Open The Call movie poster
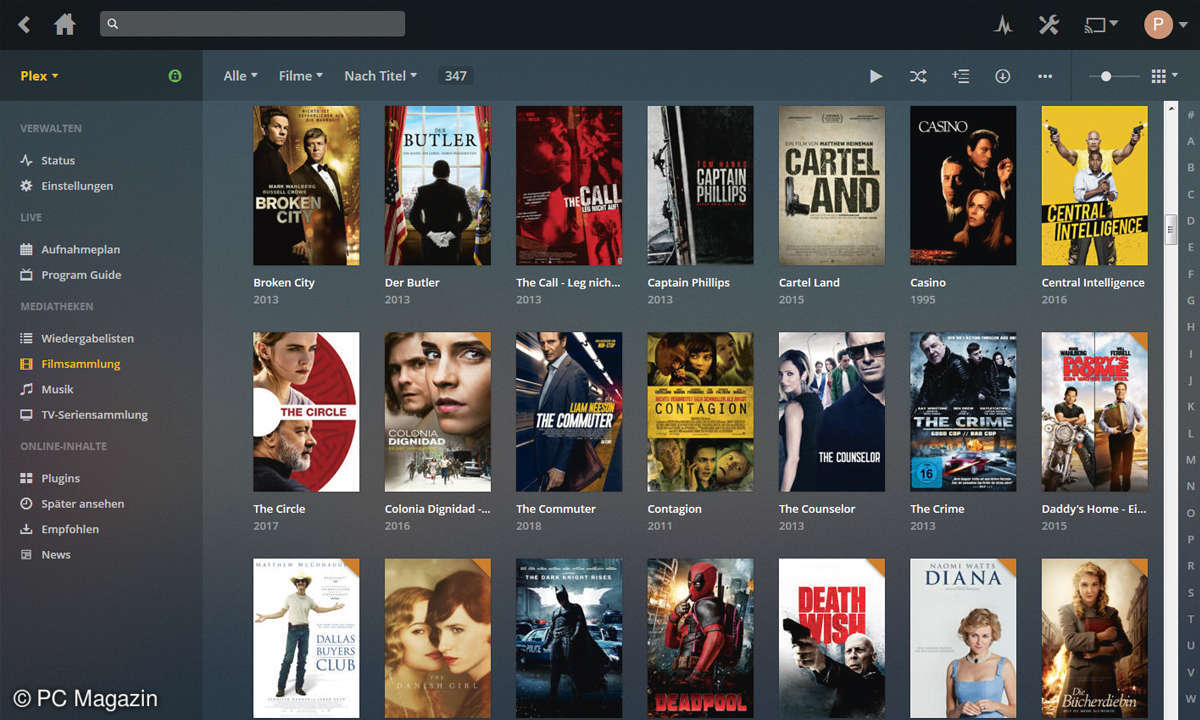 pyautogui.click(x=569, y=185)
